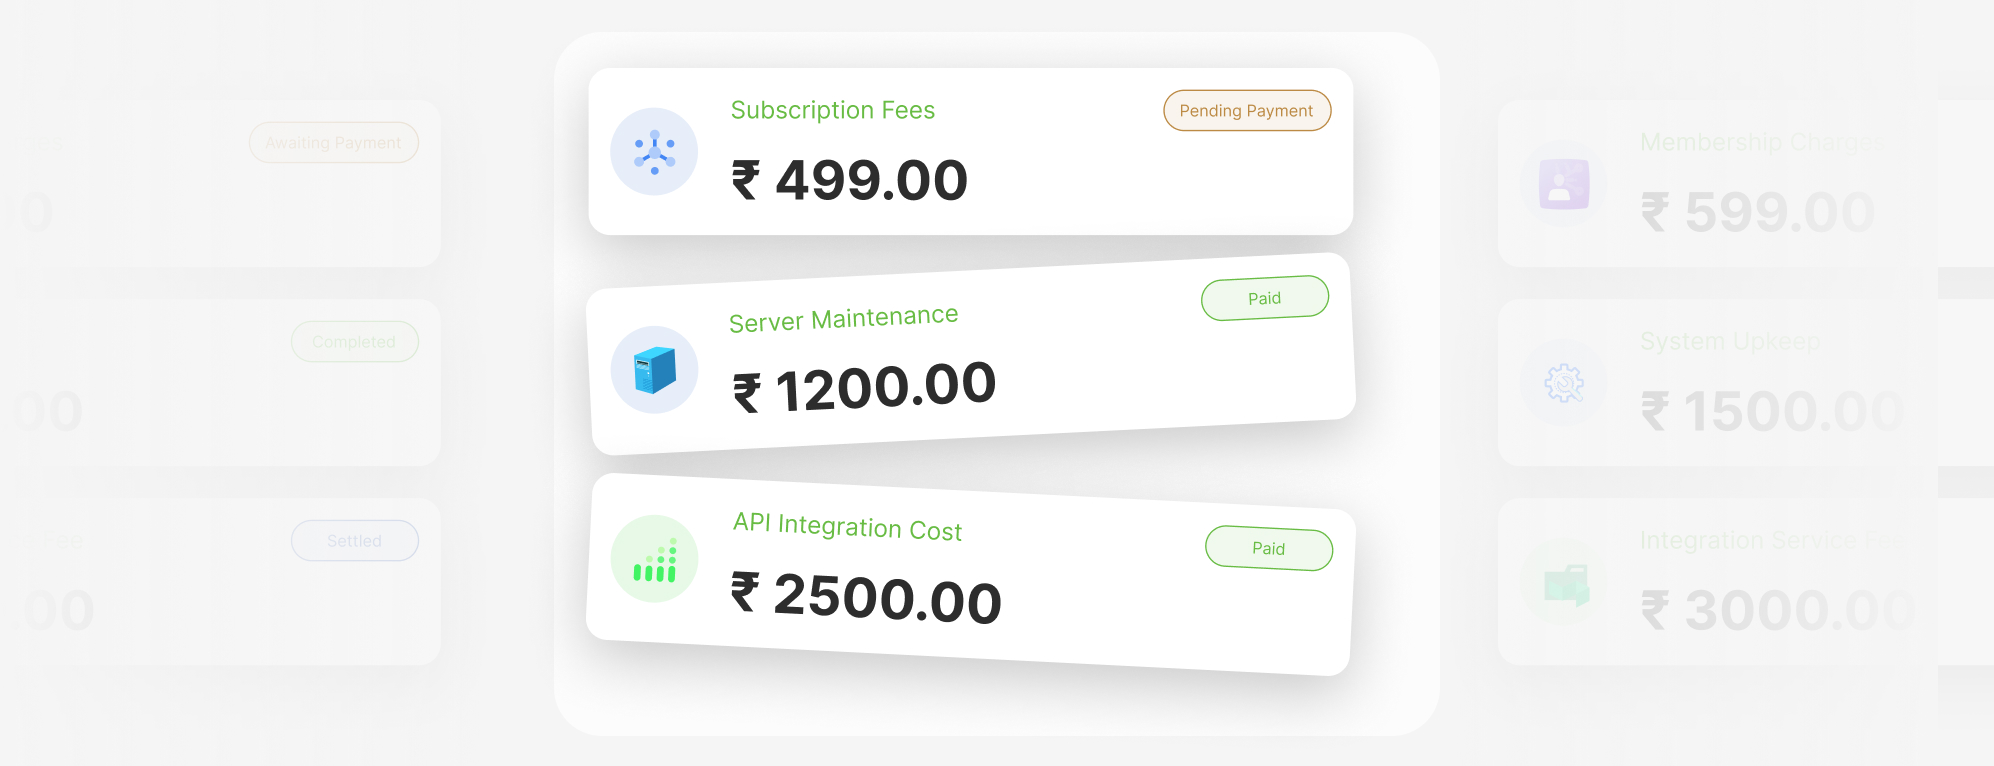The height and width of the screenshot is (766, 1994).
Task: Select the ₹ 499.00 amount
Action: coord(850,181)
